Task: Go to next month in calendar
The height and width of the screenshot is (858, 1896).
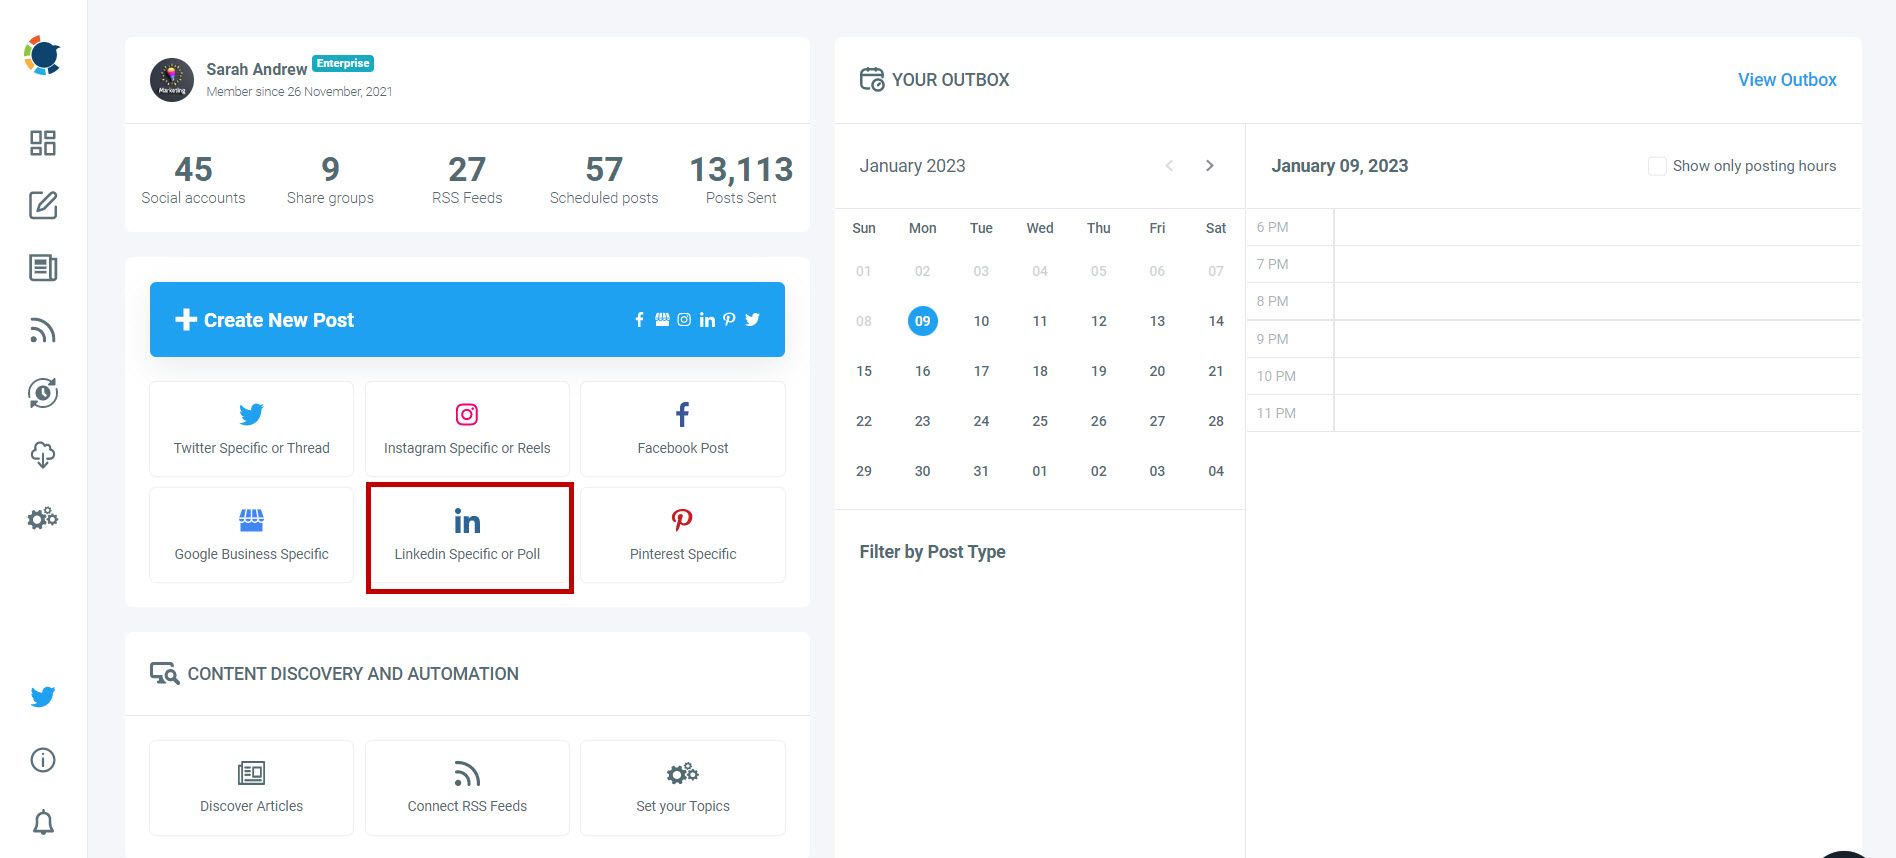Action: [1210, 166]
